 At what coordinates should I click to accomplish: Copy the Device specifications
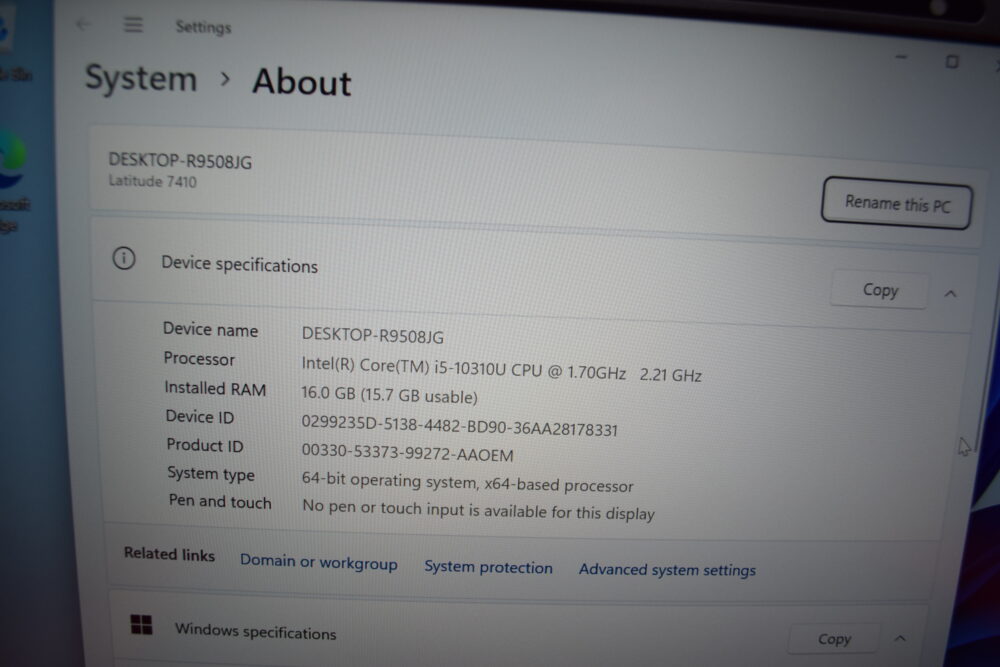[x=880, y=290]
